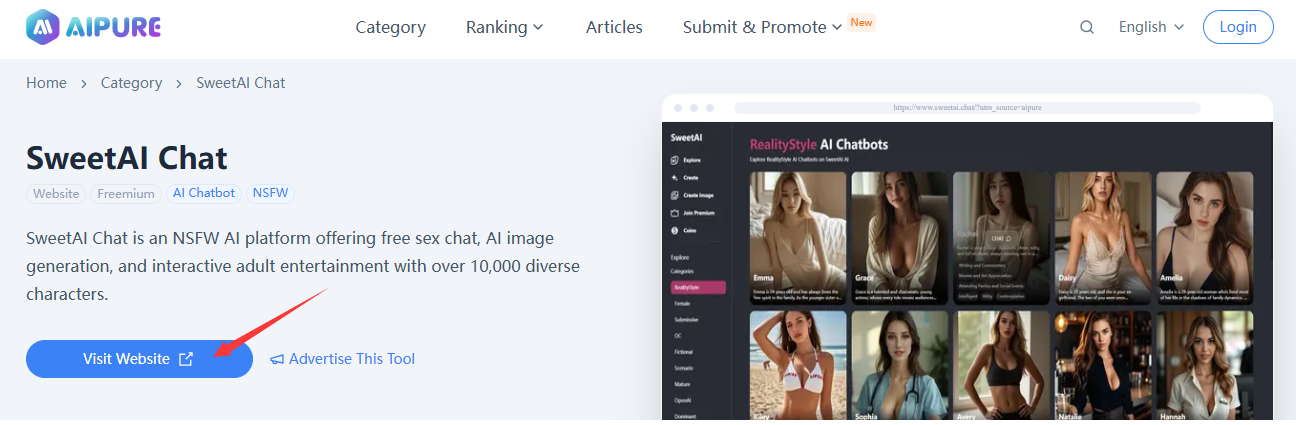Expand the Ranking dropdown

click(505, 27)
